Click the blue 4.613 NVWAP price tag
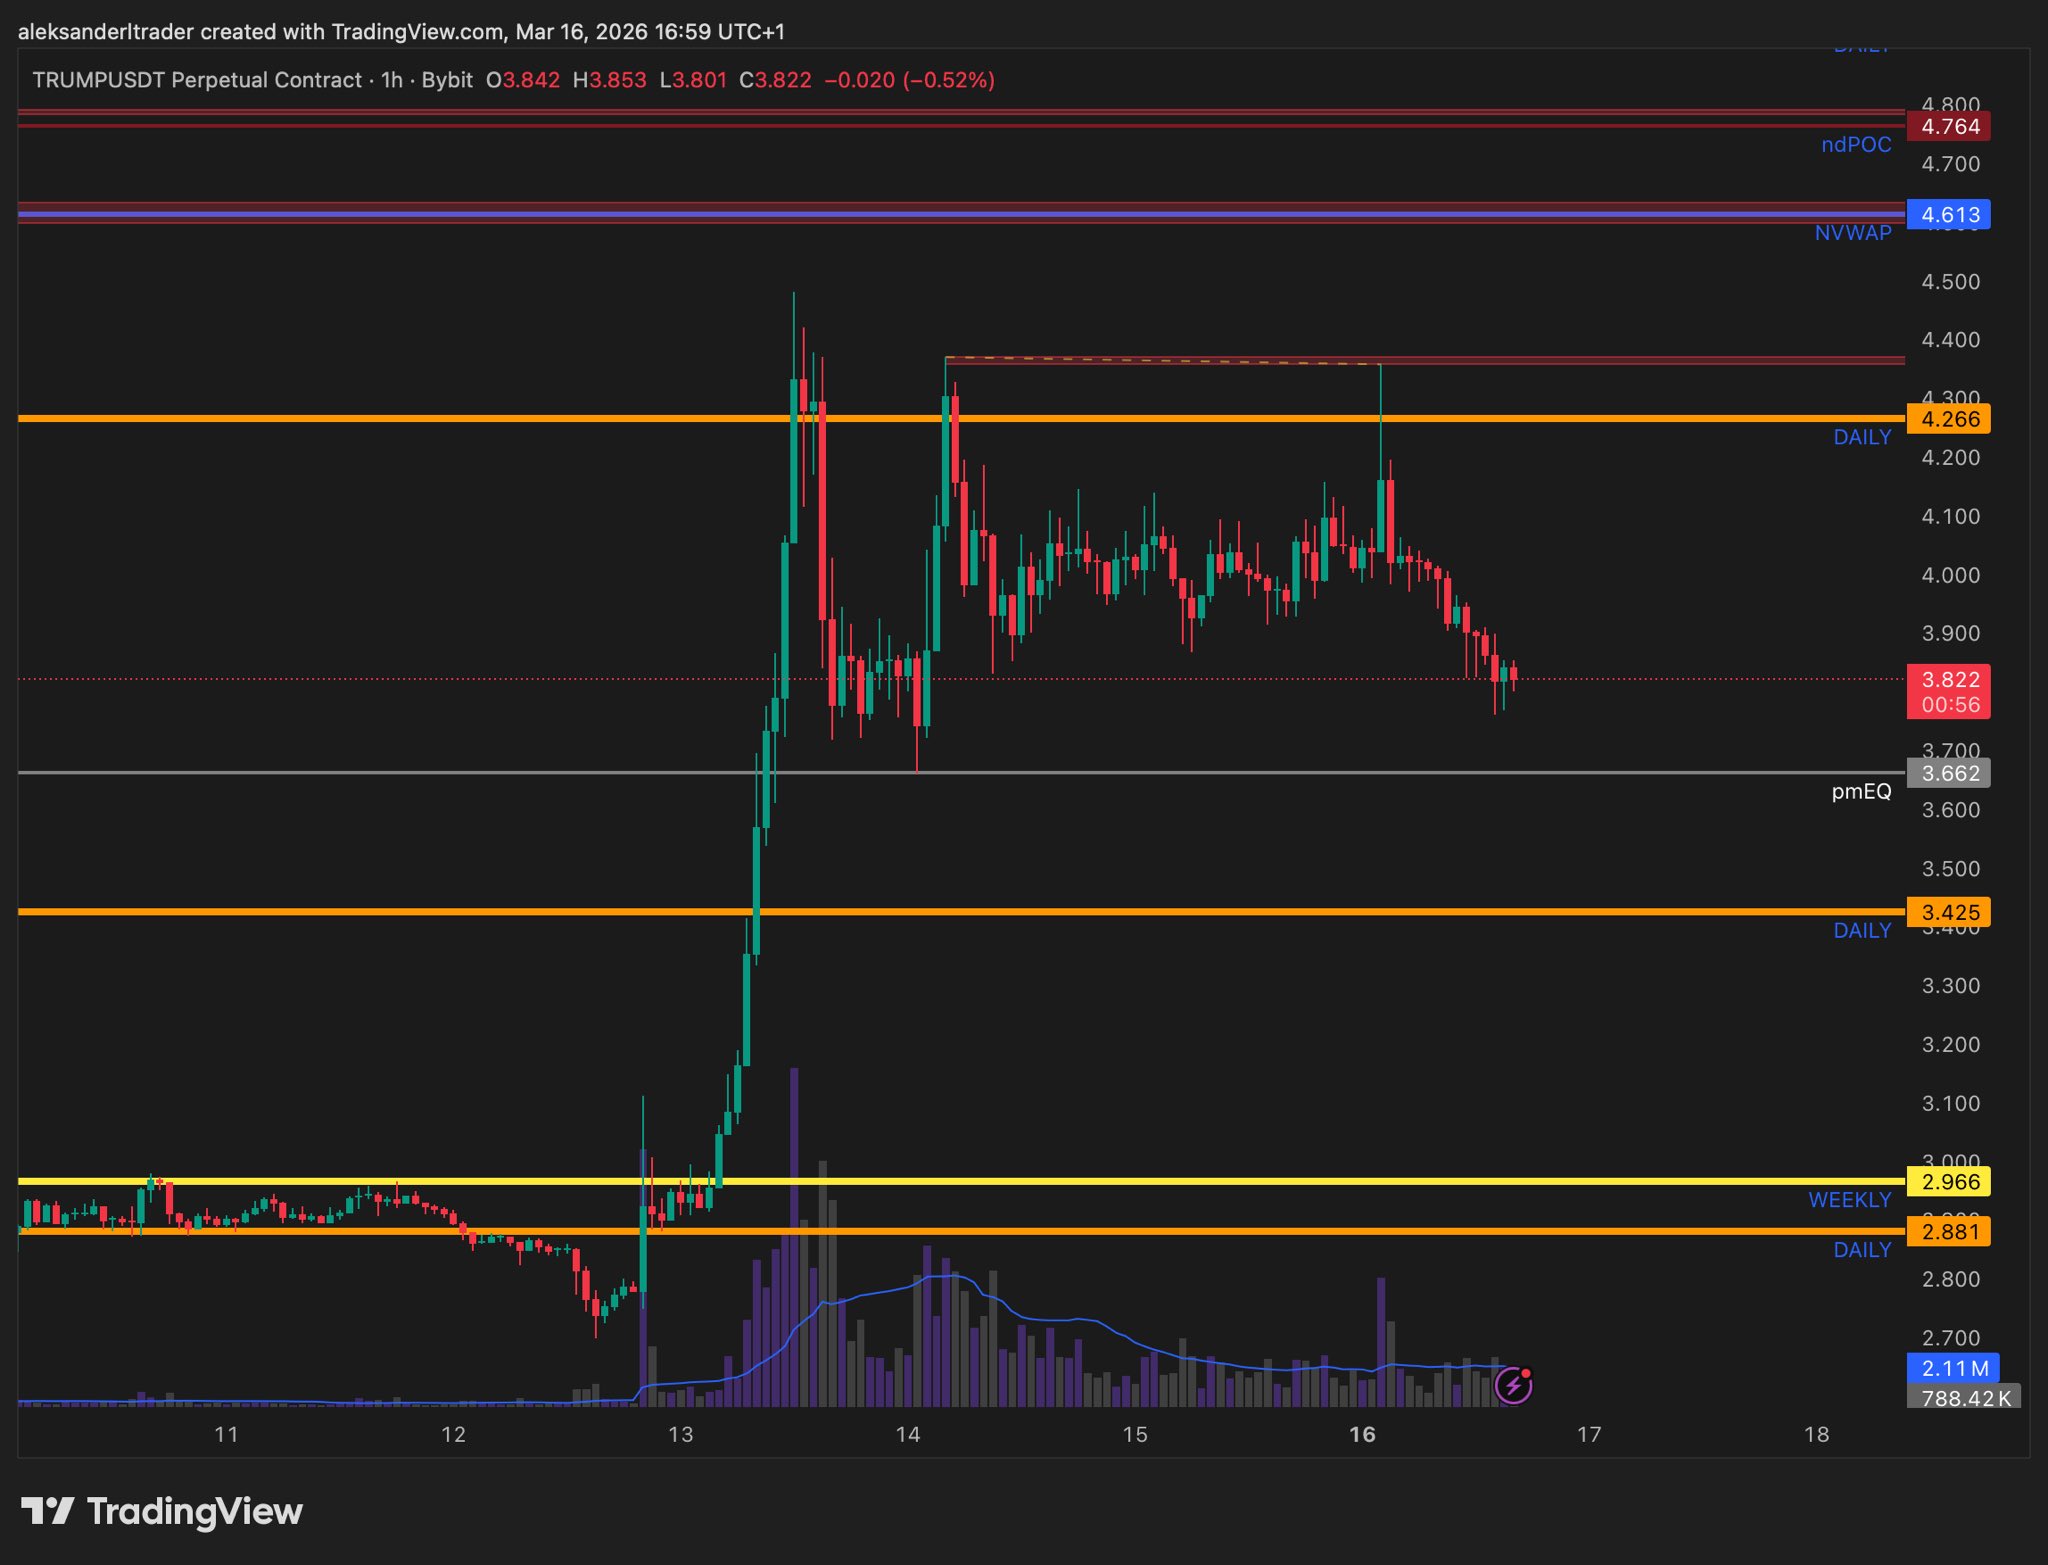The width and height of the screenshot is (2048, 1565). (x=1949, y=215)
